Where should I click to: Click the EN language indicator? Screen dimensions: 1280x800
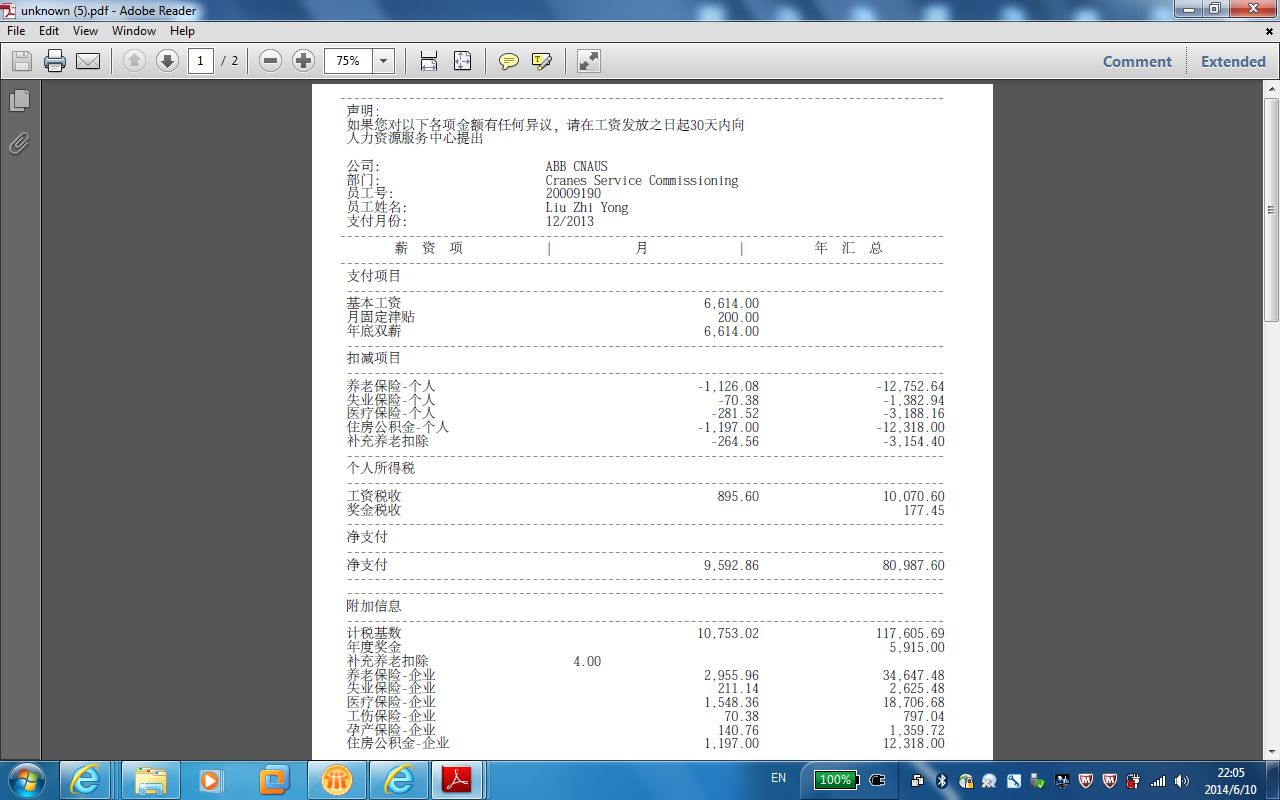point(779,778)
